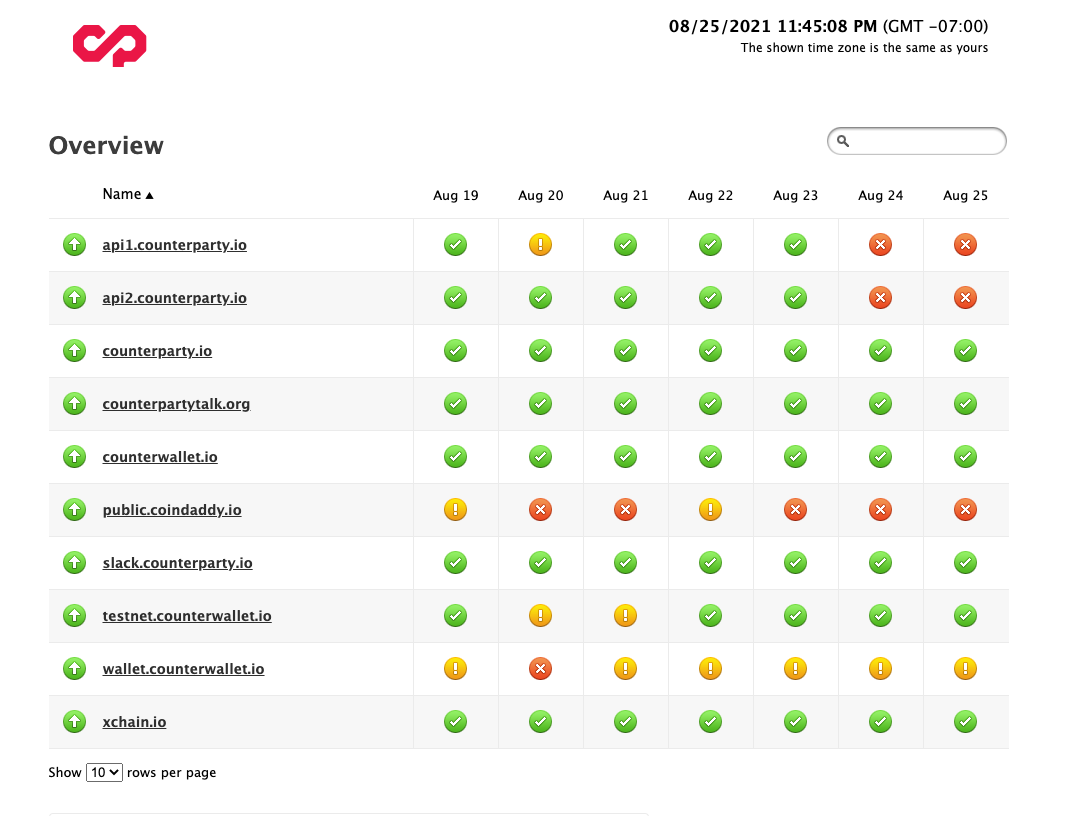The image size is (1071, 816).
Task: Open the slack.counterparty.io link
Action: pyautogui.click(x=178, y=563)
